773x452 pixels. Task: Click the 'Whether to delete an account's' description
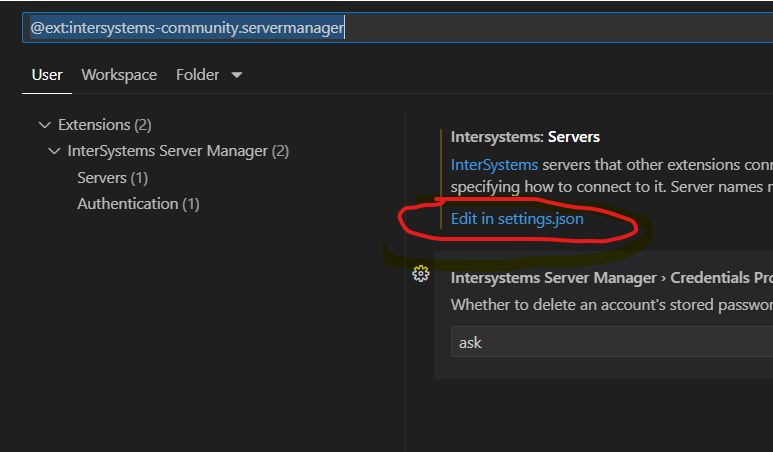tap(612, 305)
